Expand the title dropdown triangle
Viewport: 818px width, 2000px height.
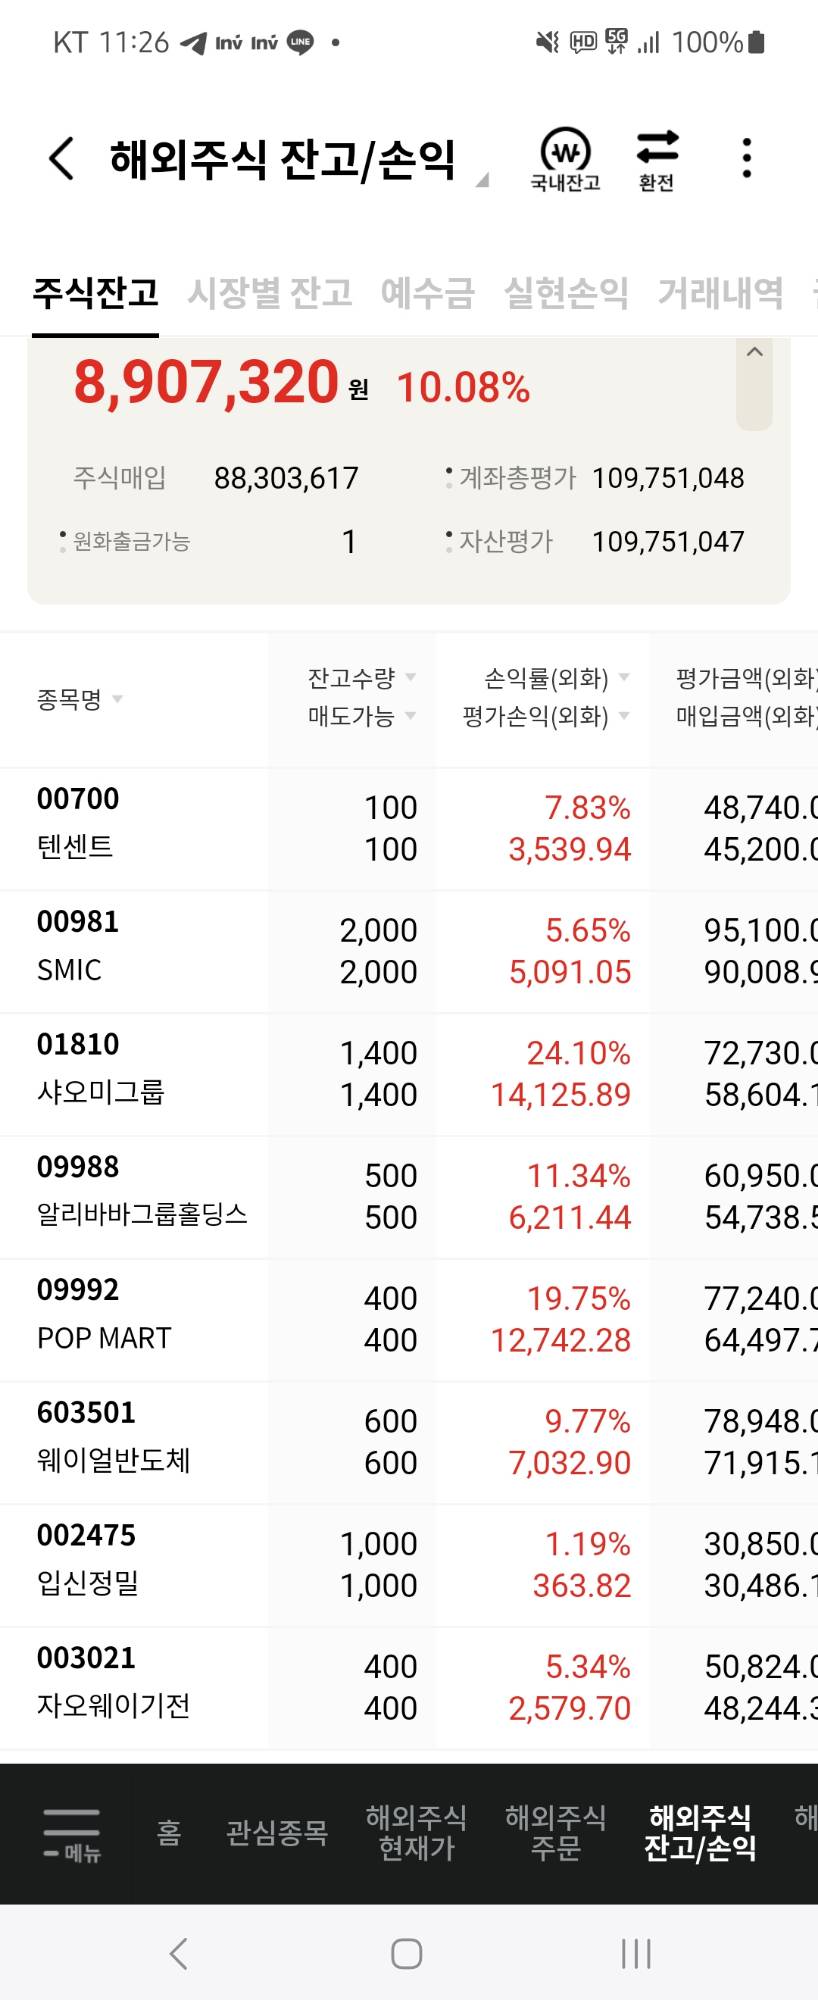click(x=482, y=180)
